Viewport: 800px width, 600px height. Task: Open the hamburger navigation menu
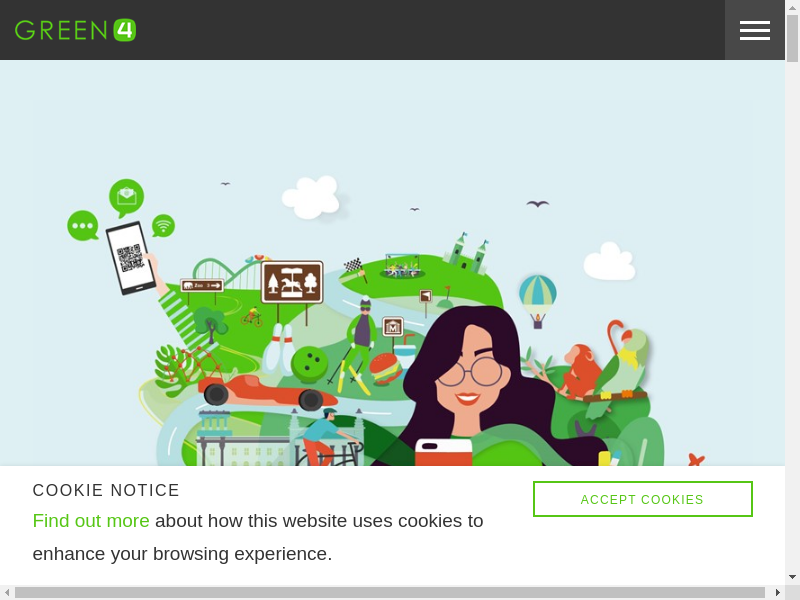(755, 30)
